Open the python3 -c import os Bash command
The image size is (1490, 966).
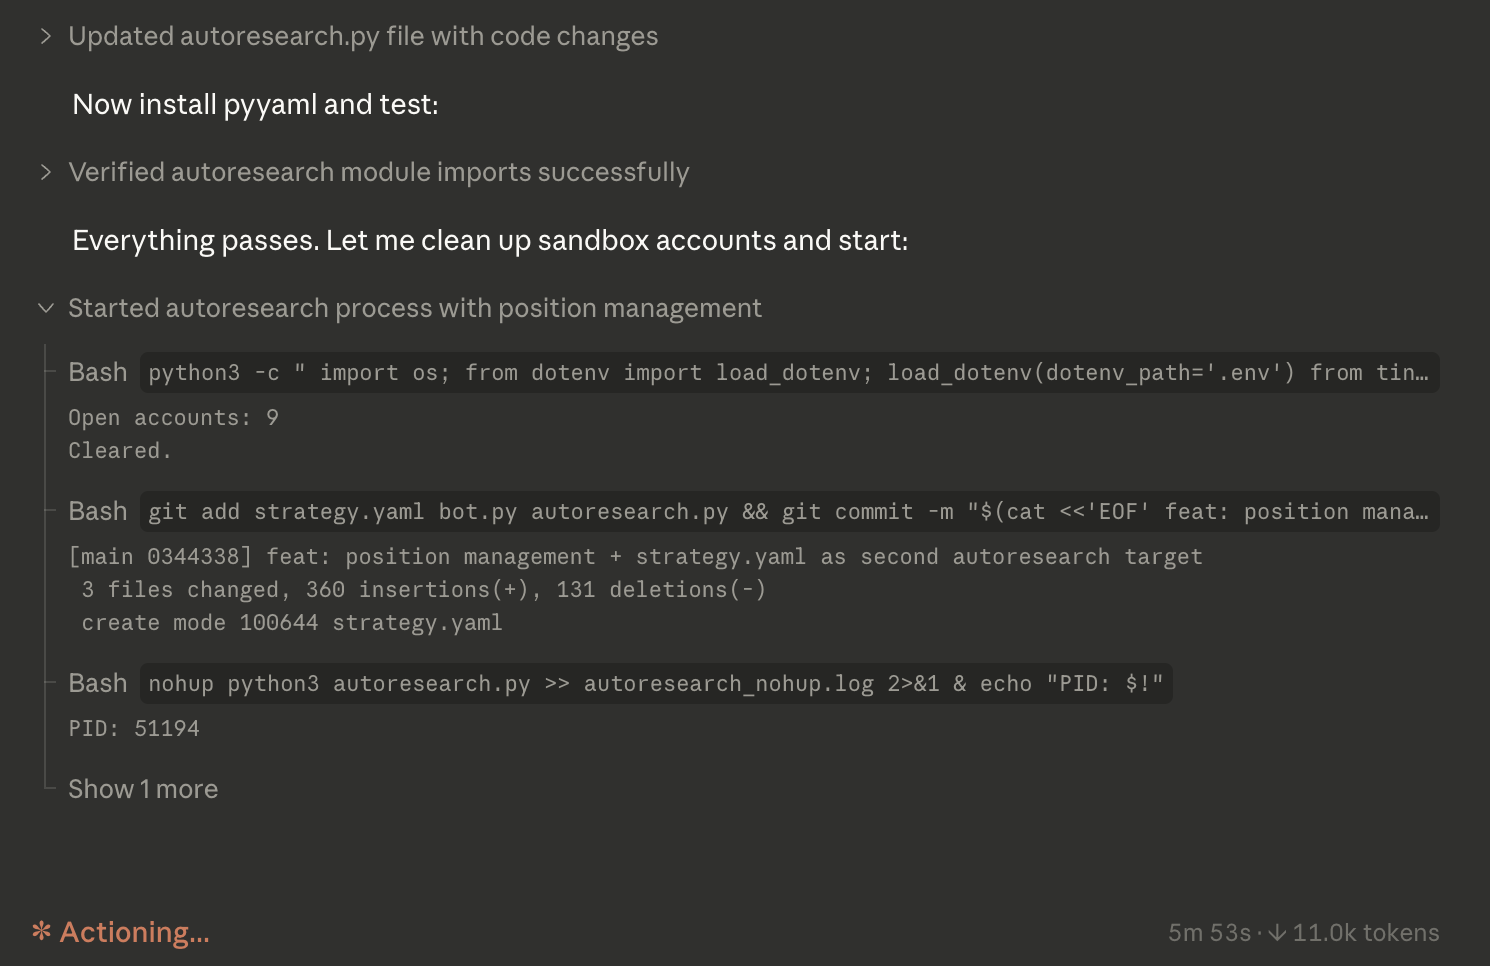coord(789,373)
